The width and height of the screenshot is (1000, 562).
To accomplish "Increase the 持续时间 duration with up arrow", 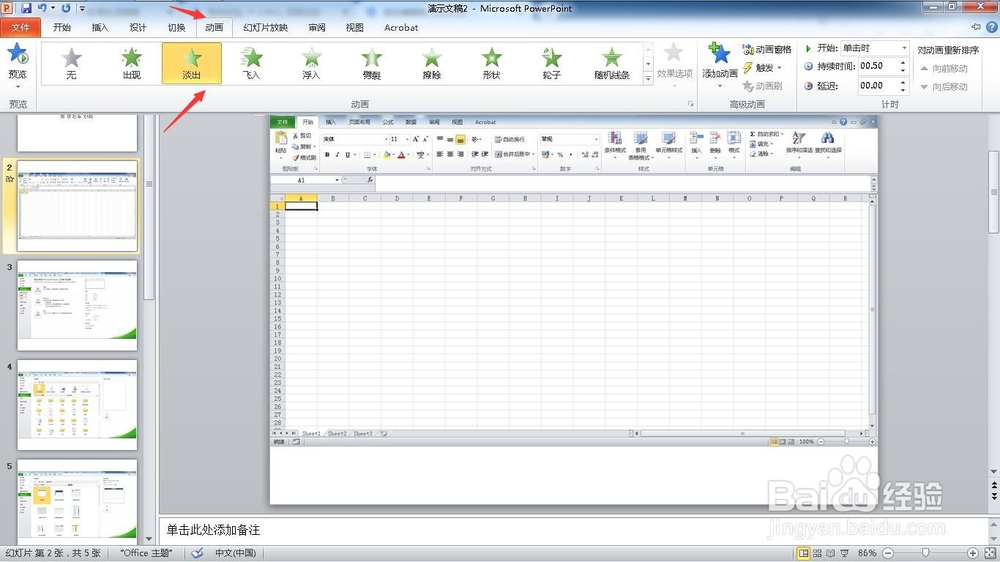I will pyautogui.click(x=903, y=63).
